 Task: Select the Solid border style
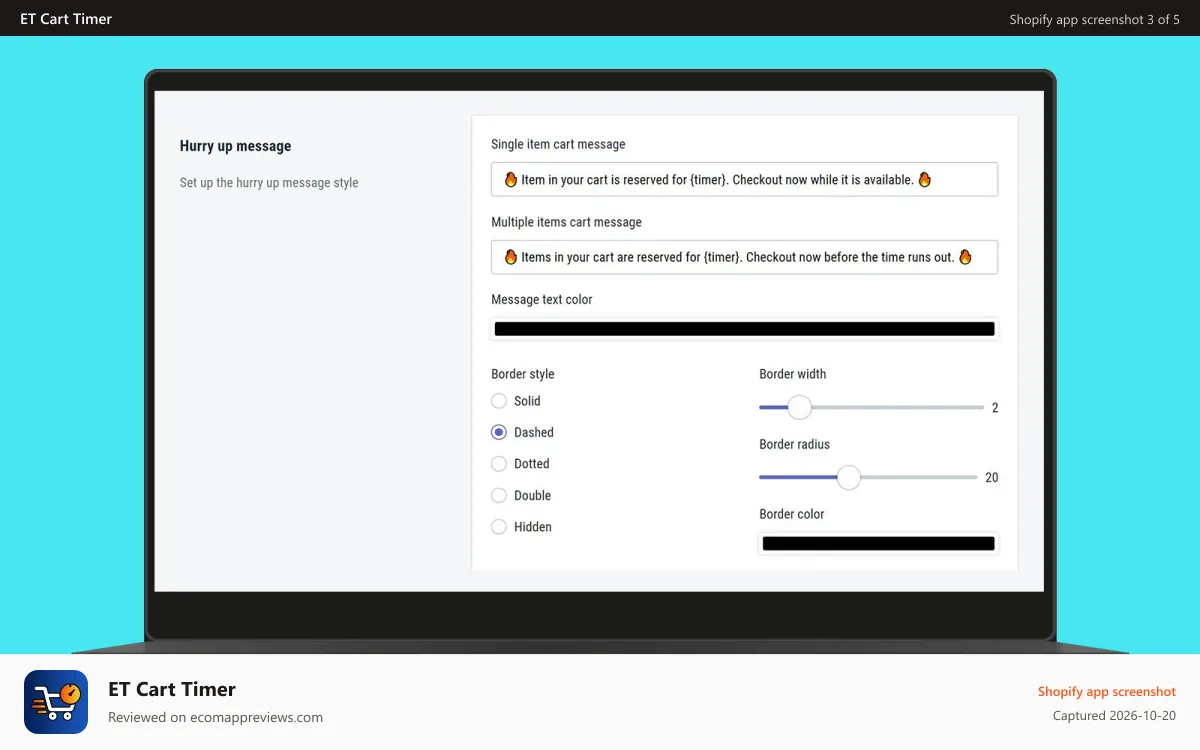[499, 401]
